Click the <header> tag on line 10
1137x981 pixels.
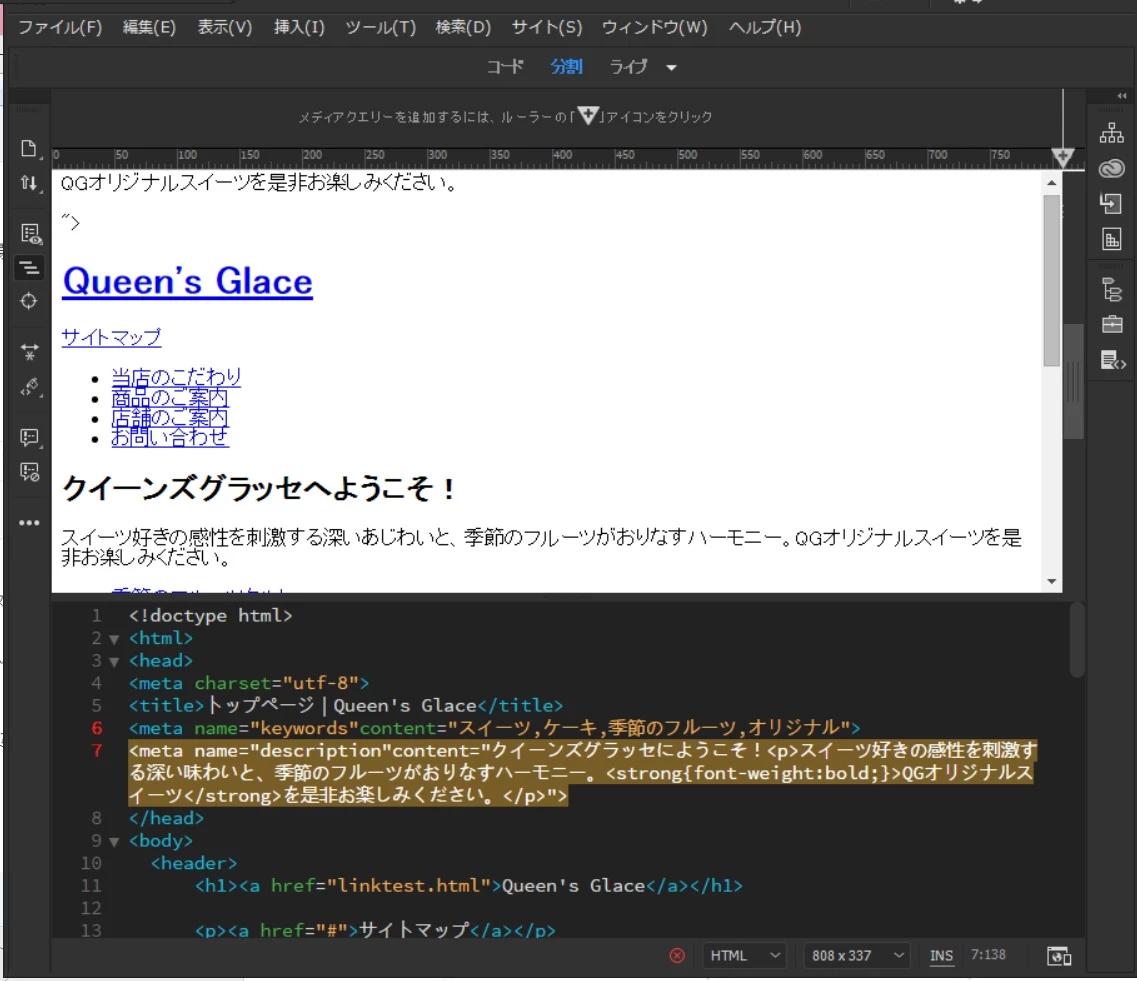(x=194, y=864)
